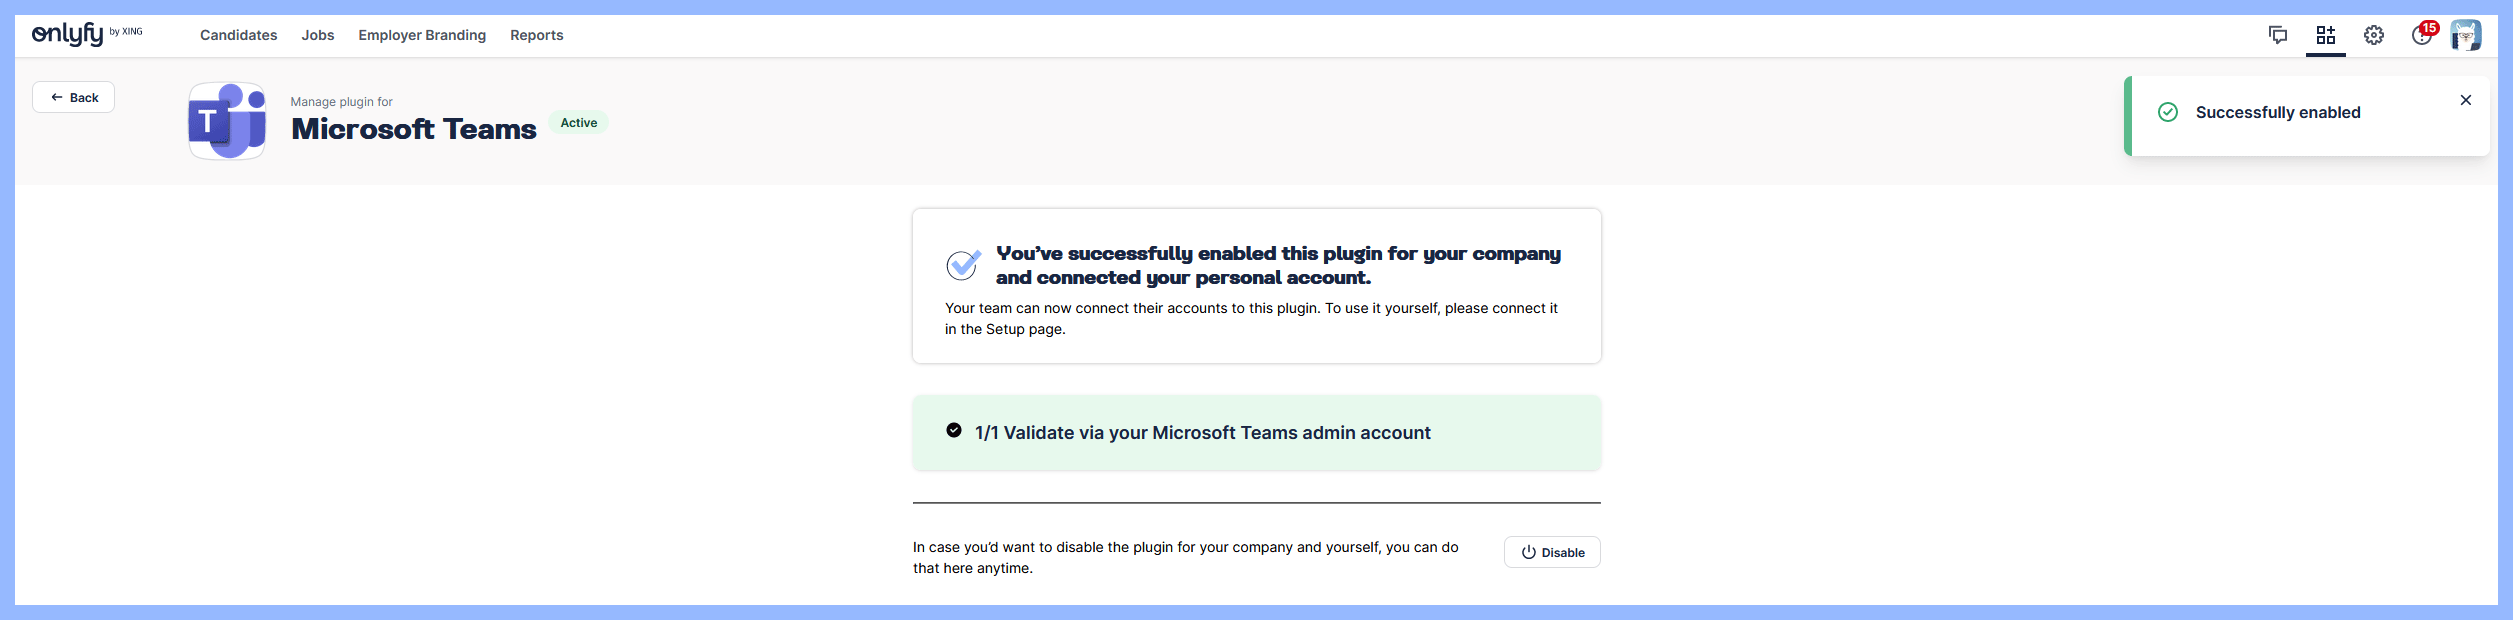Viewport: 2513px width, 620px height.
Task: Click the Manage plugin for heading
Action: coord(340,101)
